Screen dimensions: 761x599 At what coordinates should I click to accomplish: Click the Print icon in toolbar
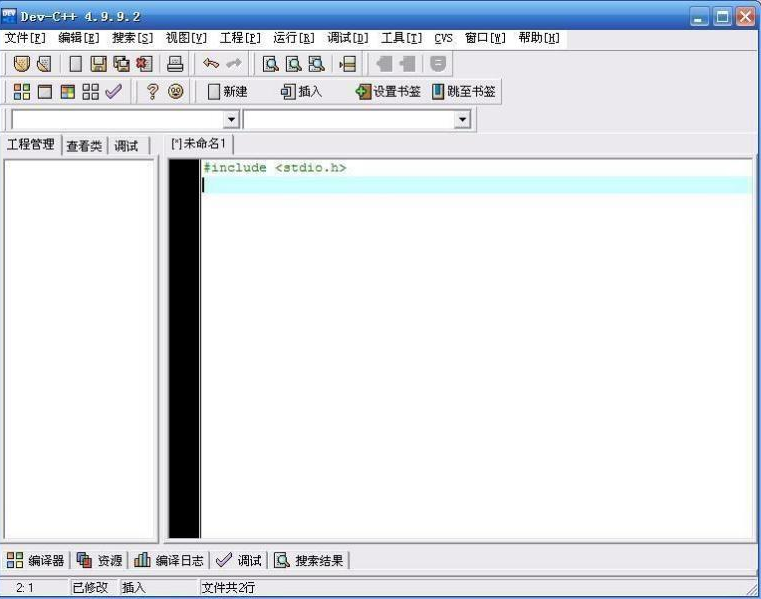pyautogui.click(x=175, y=64)
